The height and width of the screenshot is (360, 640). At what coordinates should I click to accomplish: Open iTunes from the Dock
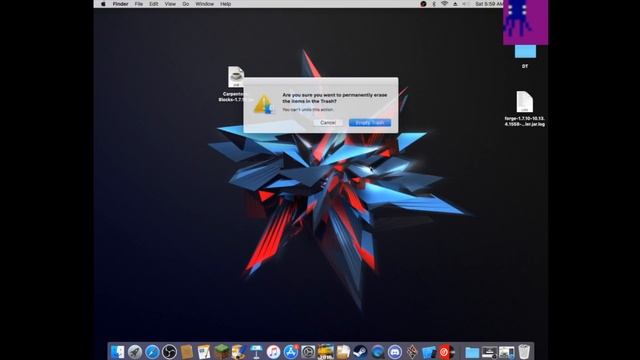pos(273,351)
